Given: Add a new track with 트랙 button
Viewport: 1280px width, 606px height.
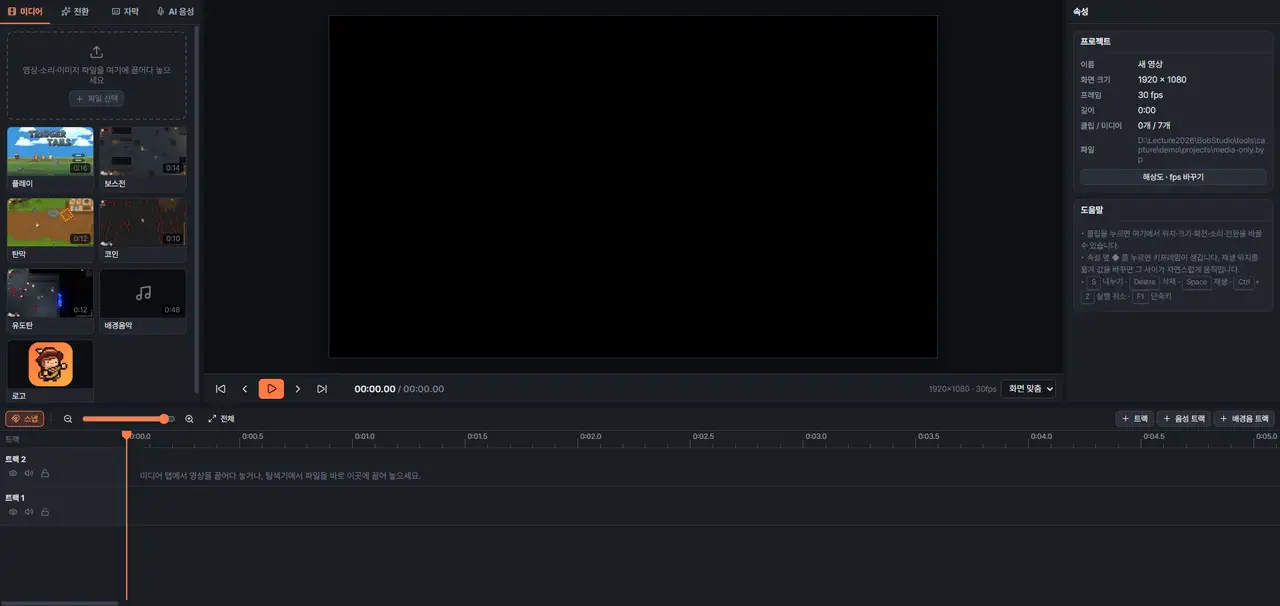Looking at the screenshot, I should point(1135,419).
